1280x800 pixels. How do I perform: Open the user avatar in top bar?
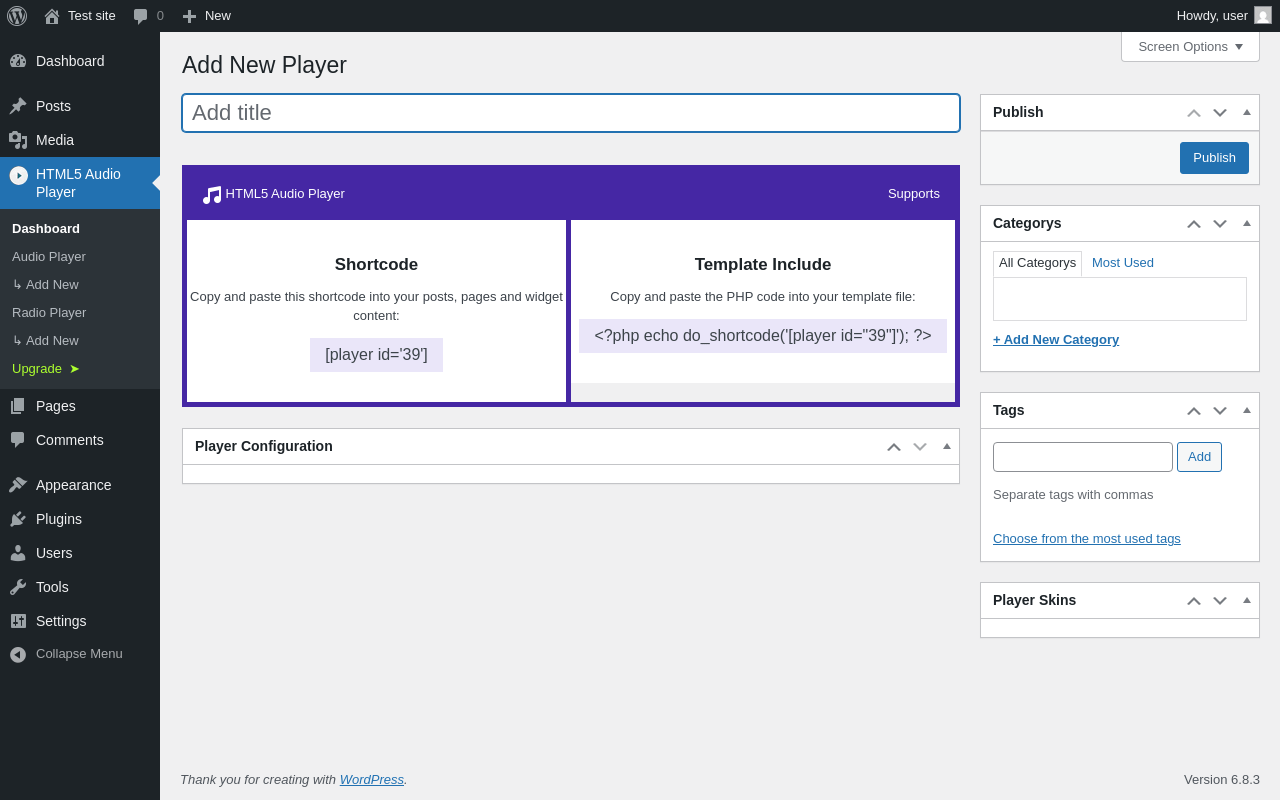pyautogui.click(x=1263, y=15)
